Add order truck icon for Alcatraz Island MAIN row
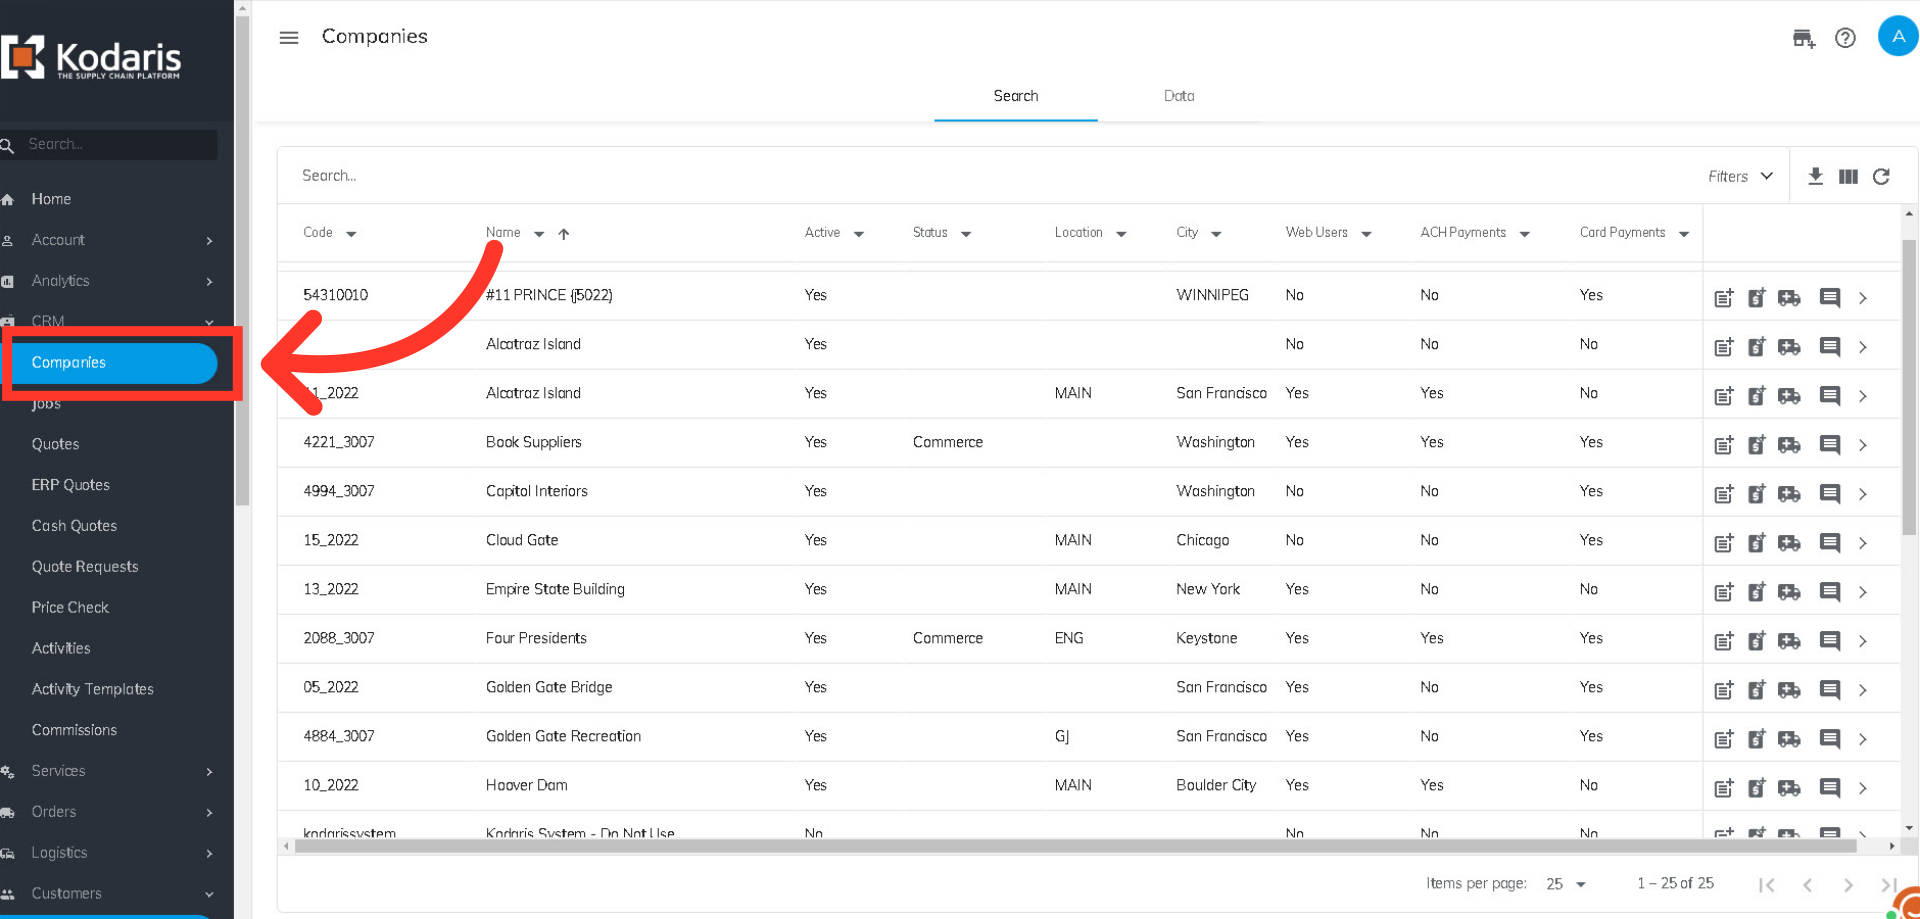 click(1789, 395)
